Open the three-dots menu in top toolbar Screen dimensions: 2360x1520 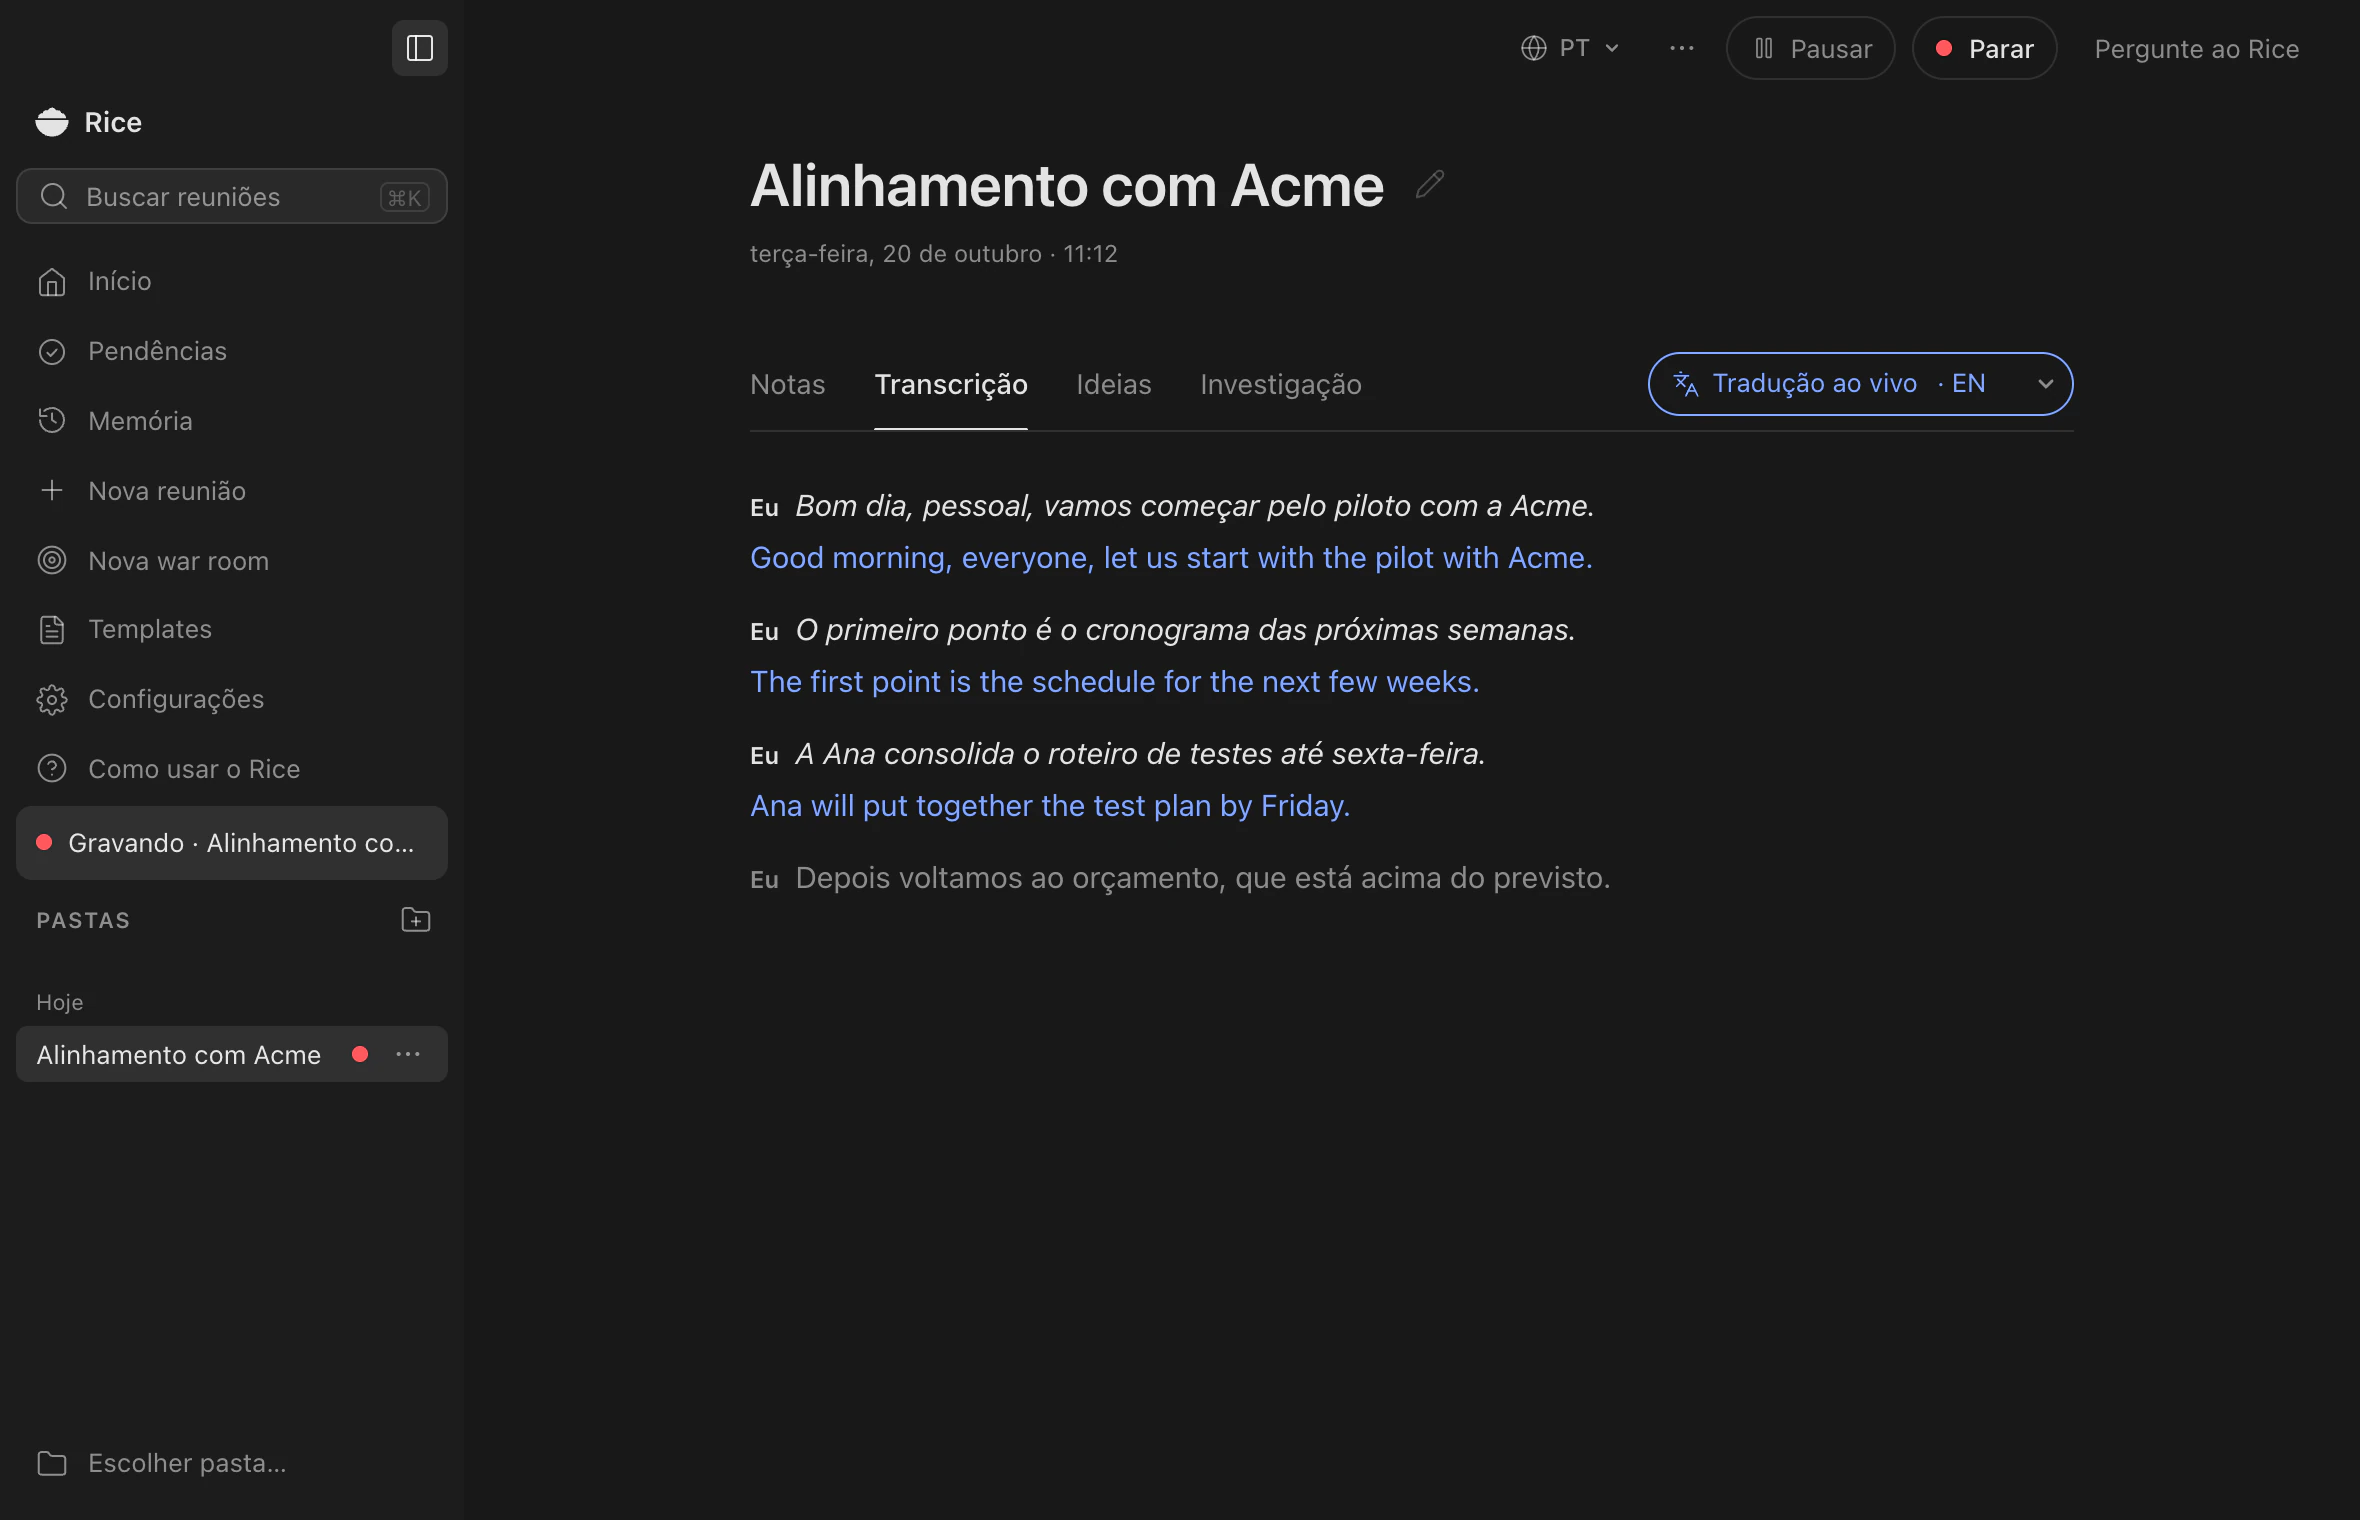[x=1682, y=48]
